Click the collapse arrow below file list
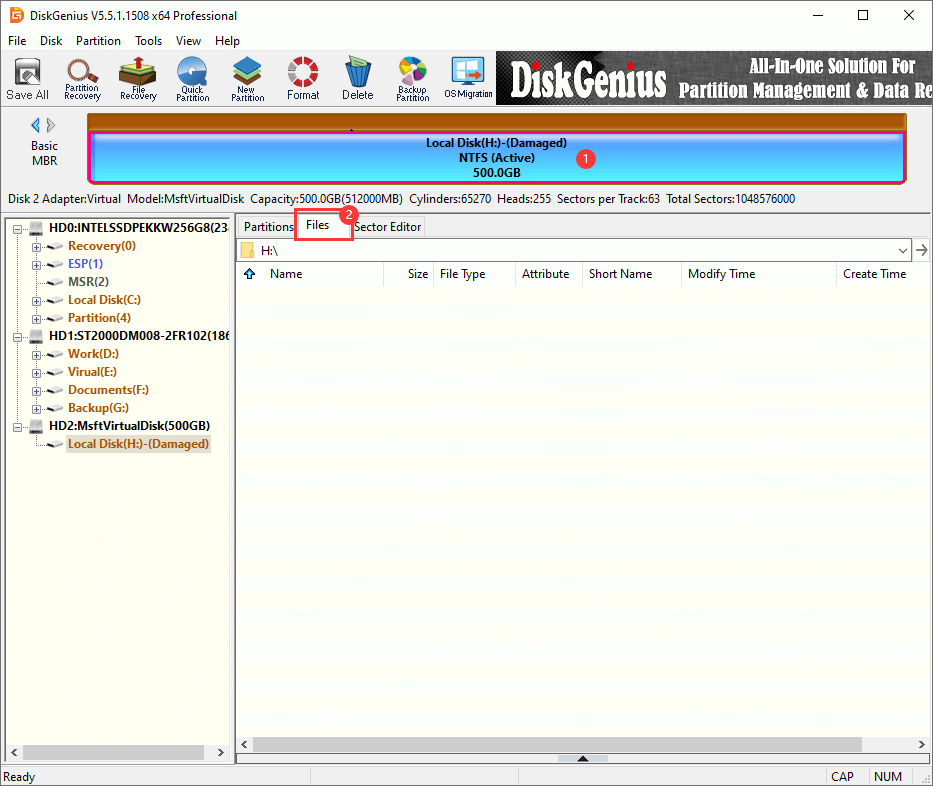Screen dimensions: 933x786 583,759
